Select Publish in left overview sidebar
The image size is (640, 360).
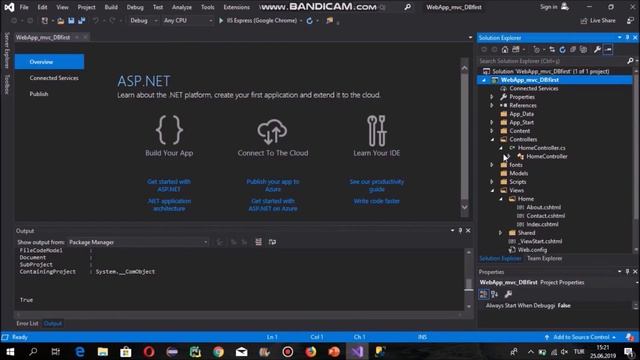[x=39, y=94]
